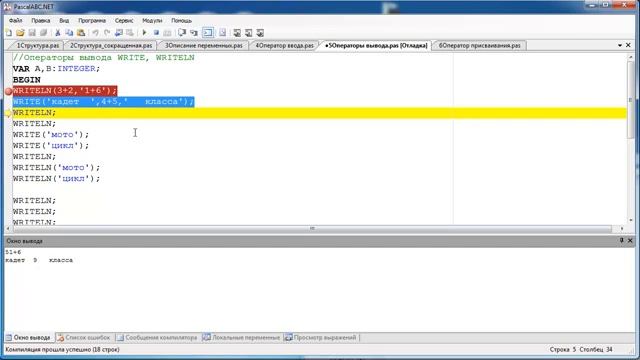Open the editor tab list dropdown arrow
This screenshot has width=640, height=360.
click(620, 45)
